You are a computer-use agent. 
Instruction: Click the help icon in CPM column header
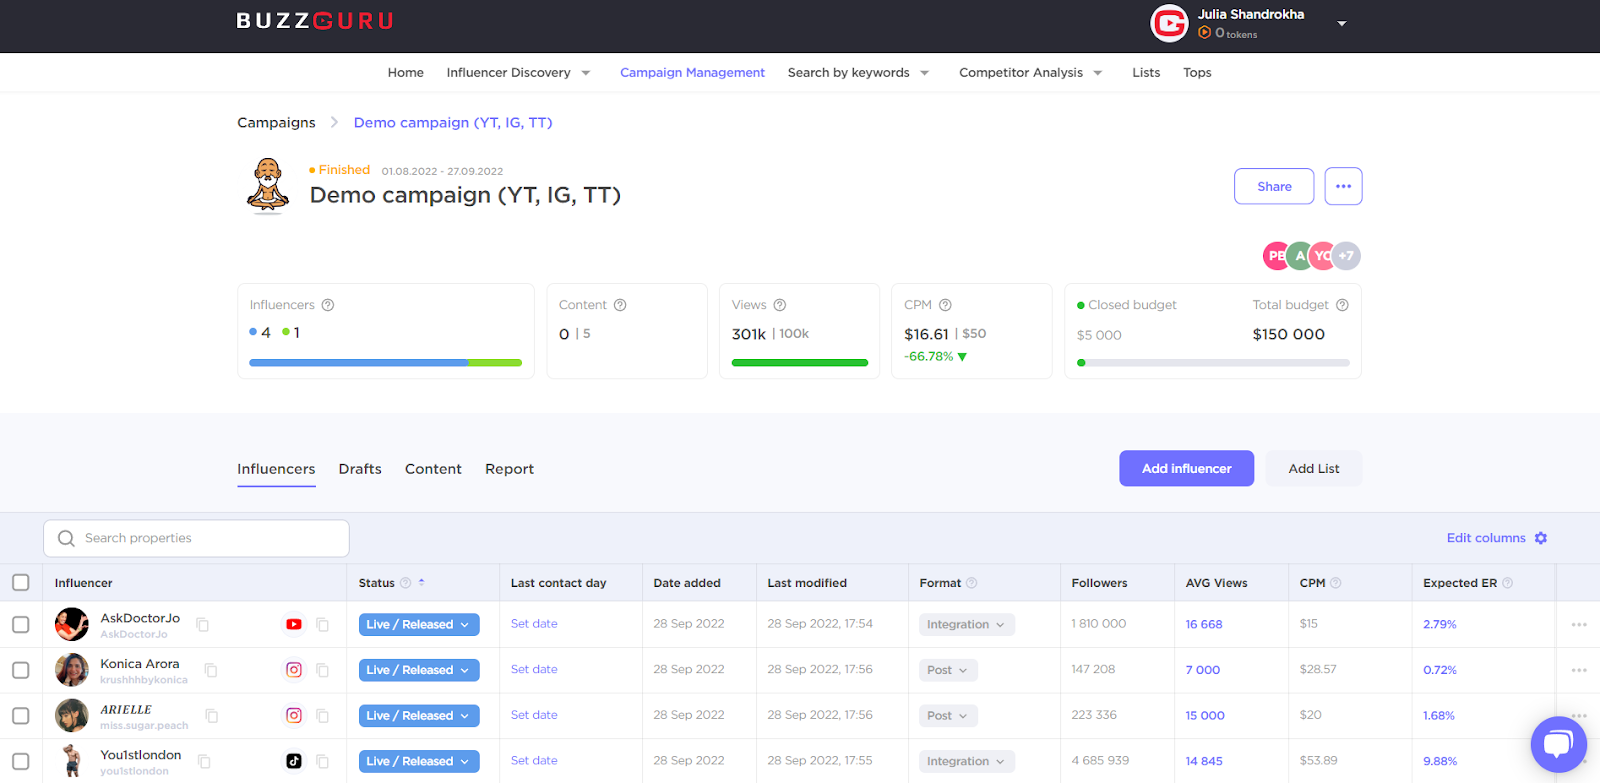[x=1336, y=583]
